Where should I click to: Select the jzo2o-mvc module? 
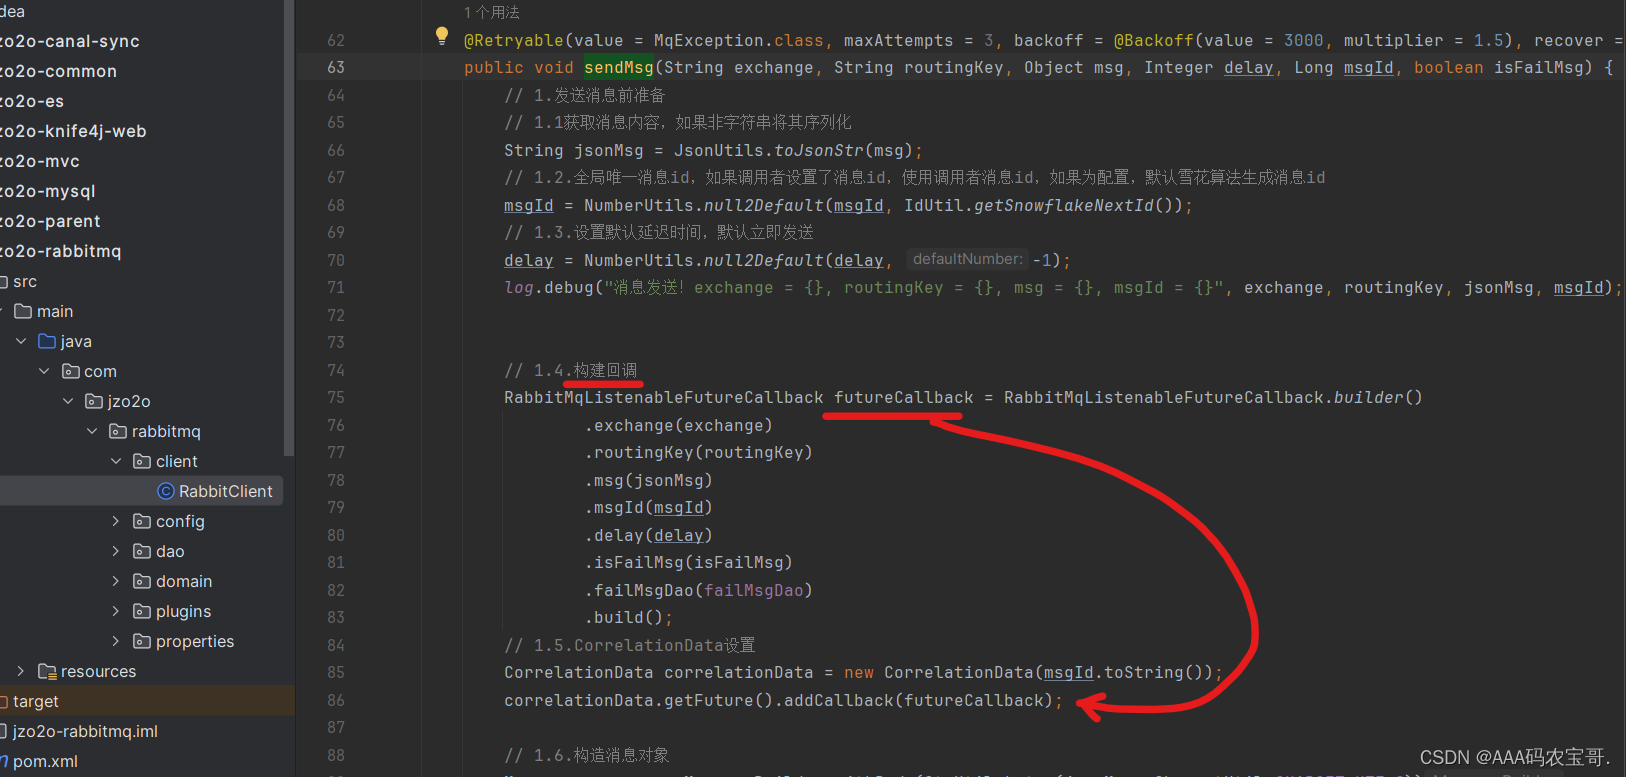[40, 161]
